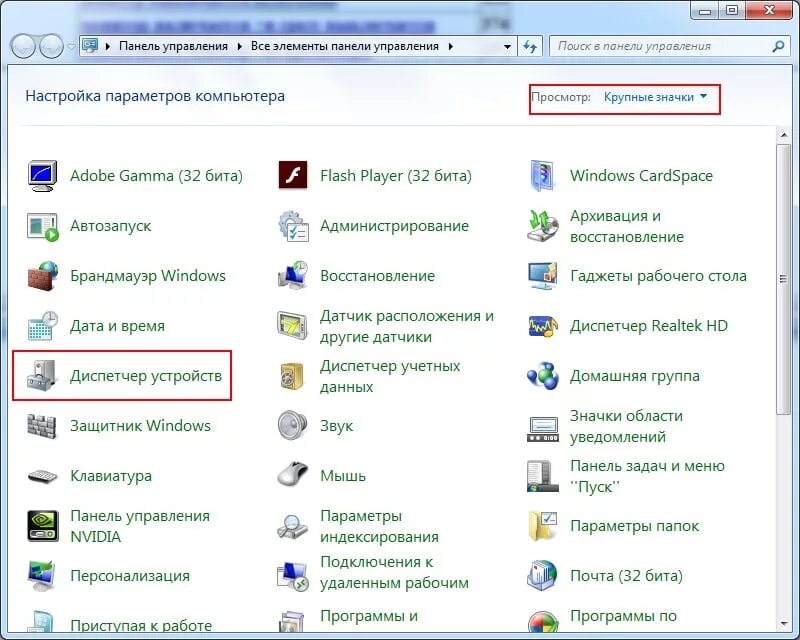Open the Почта (32 бита) icon

point(542,576)
